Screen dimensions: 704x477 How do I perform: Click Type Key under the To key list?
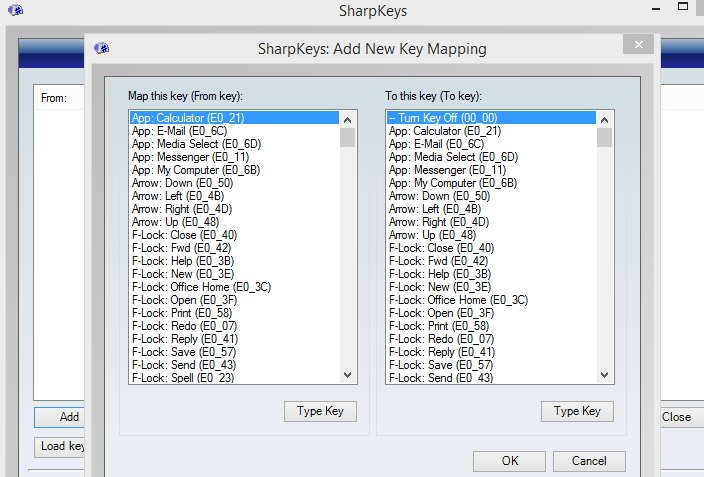577,411
